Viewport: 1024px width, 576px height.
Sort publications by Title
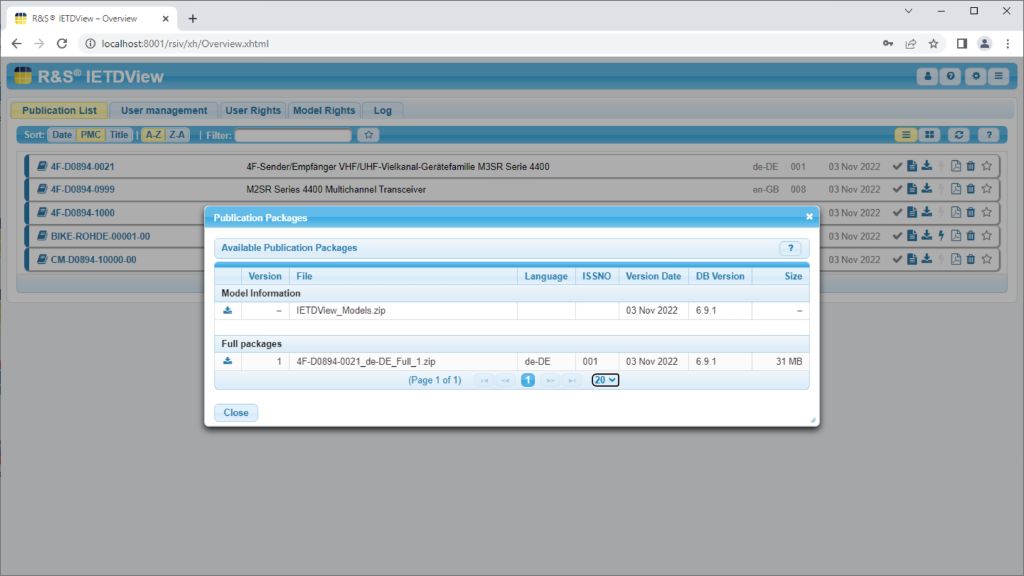(x=119, y=135)
